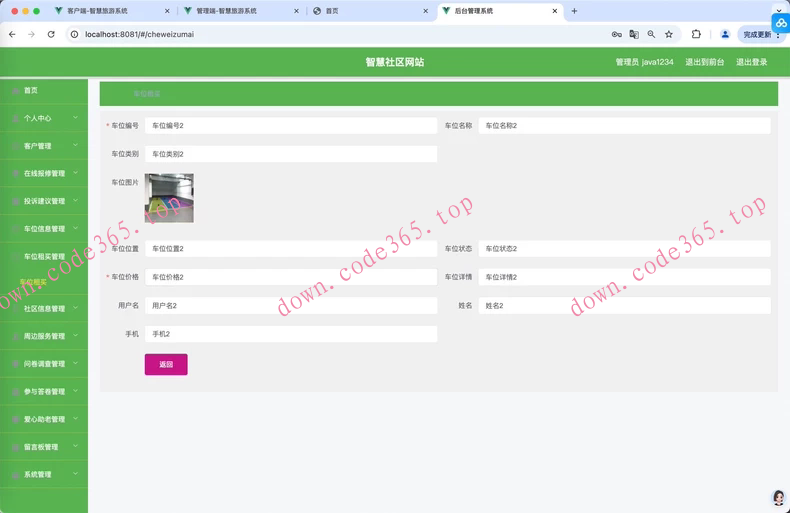Click the zoom magnifier icon in address bar
Image resolution: width=790 pixels, height=513 pixels.
pyautogui.click(x=651, y=34)
